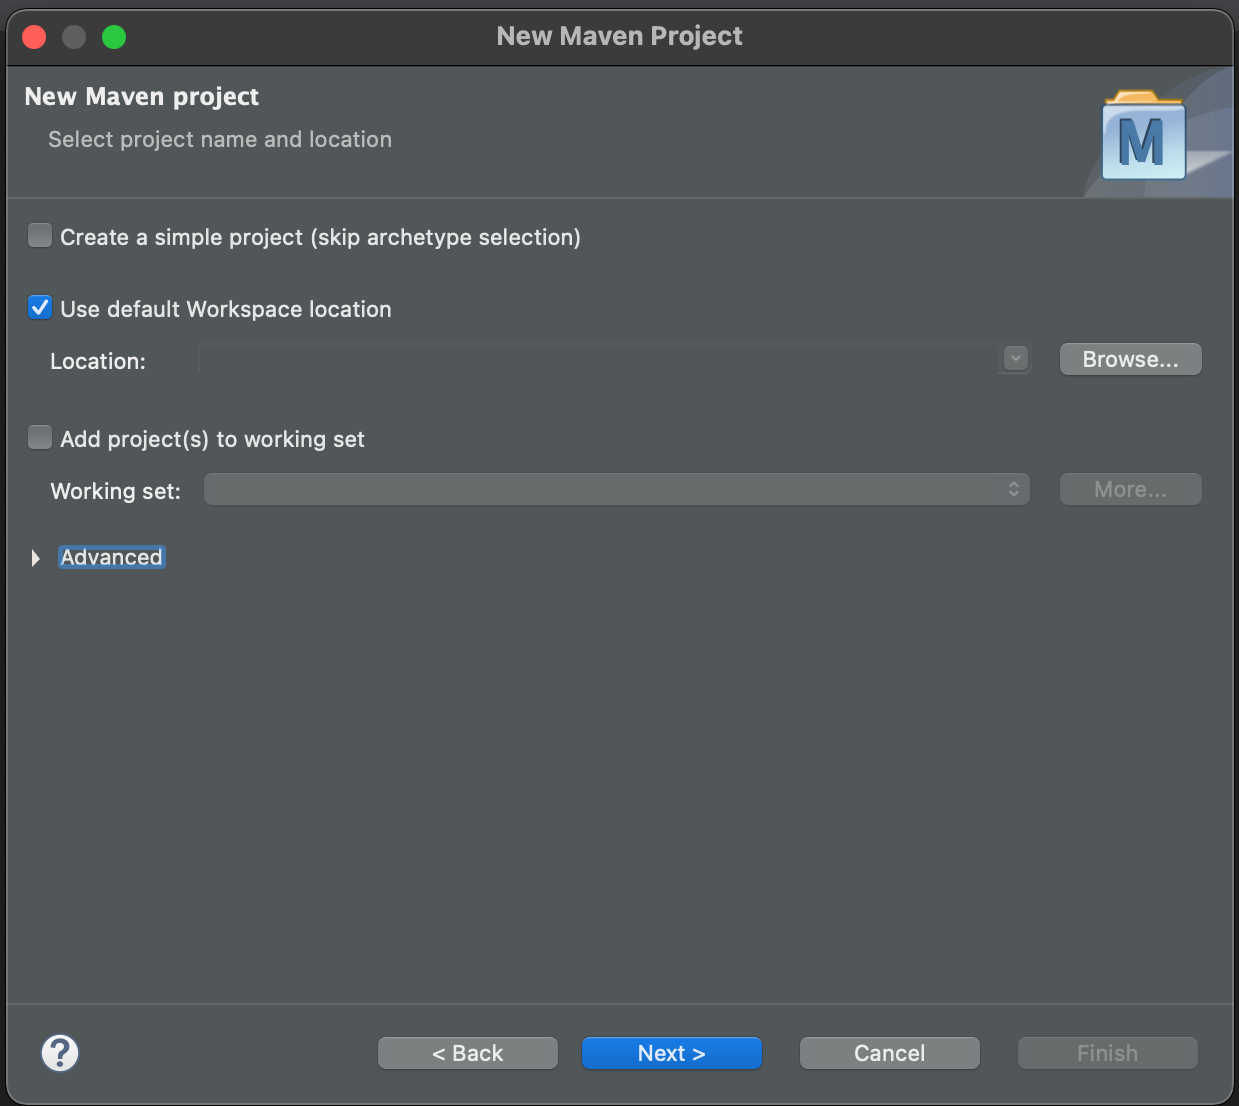Screen dimensions: 1239x1106
Task: Expand the Advanced section triangle
Action: [36, 558]
